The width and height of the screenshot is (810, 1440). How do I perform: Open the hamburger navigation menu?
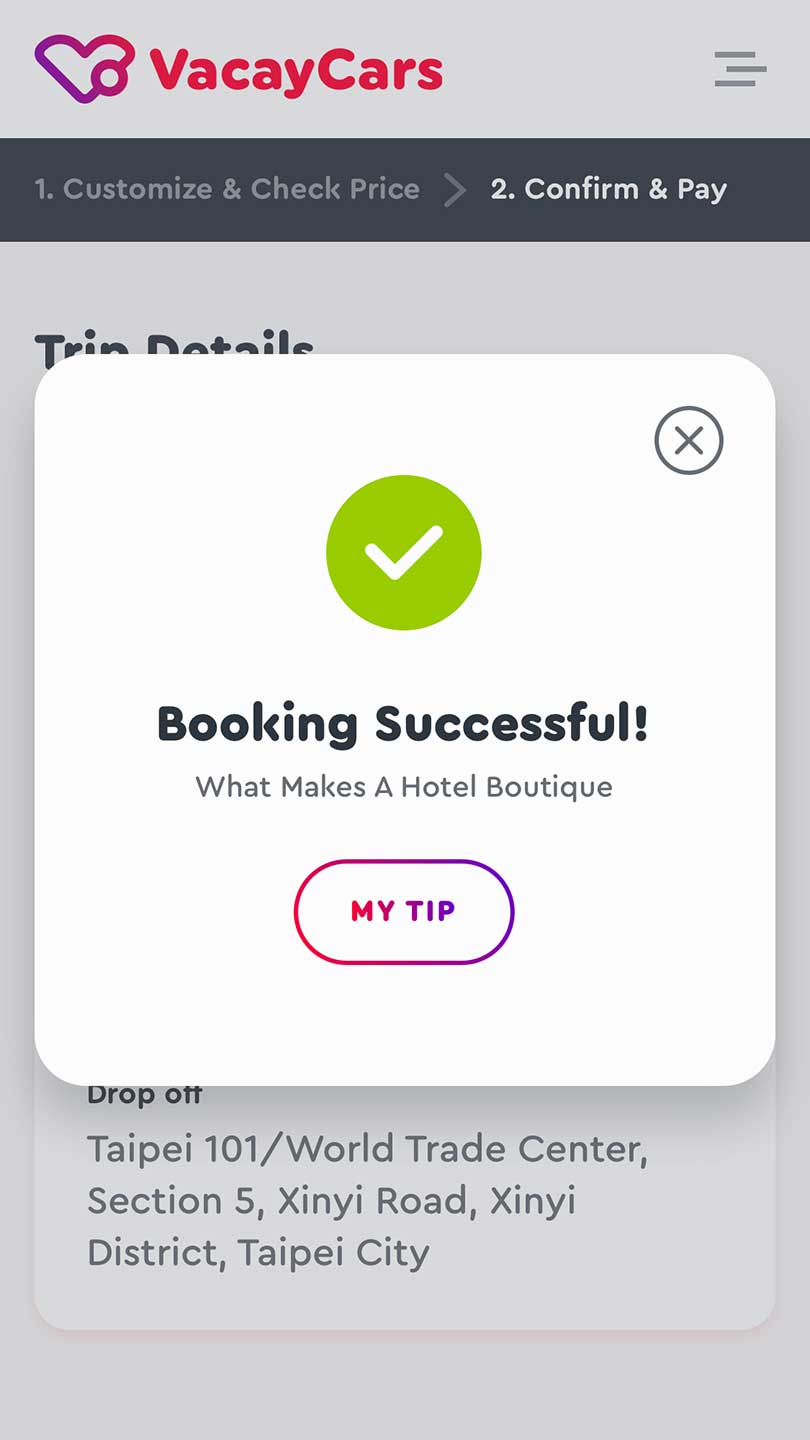[x=740, y=69]
